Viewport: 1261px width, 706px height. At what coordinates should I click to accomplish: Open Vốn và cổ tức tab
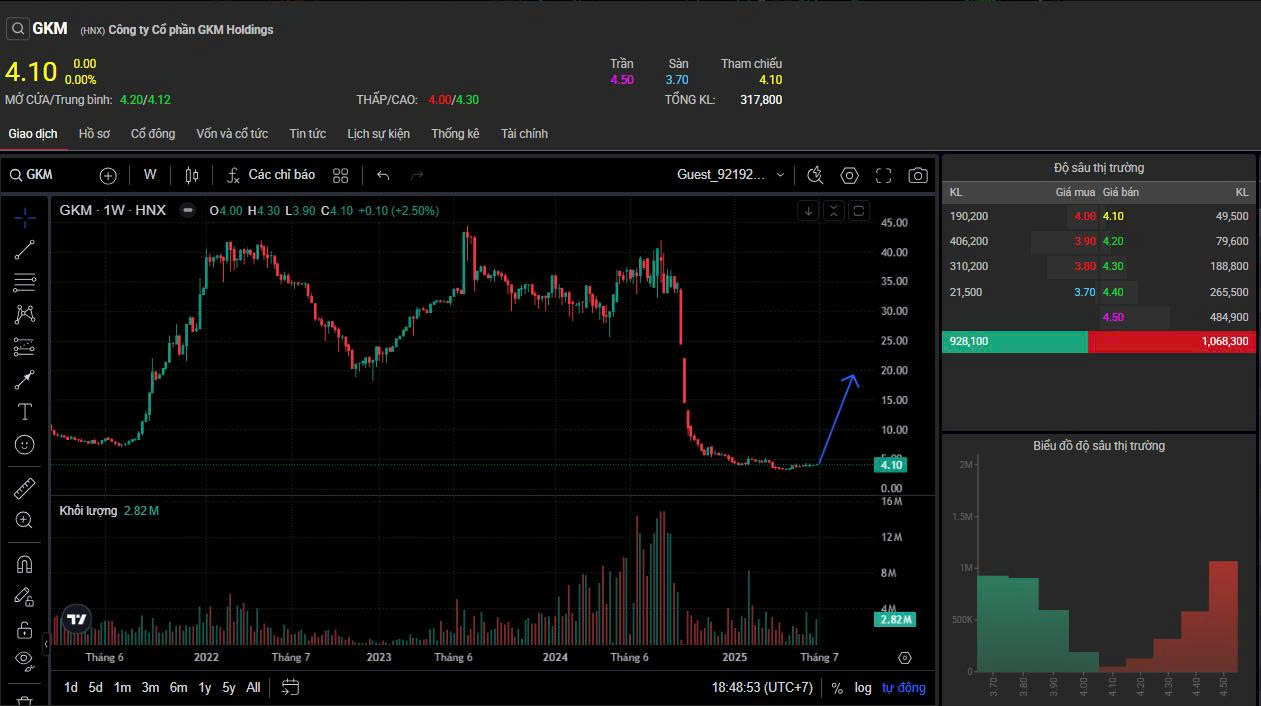232,134
